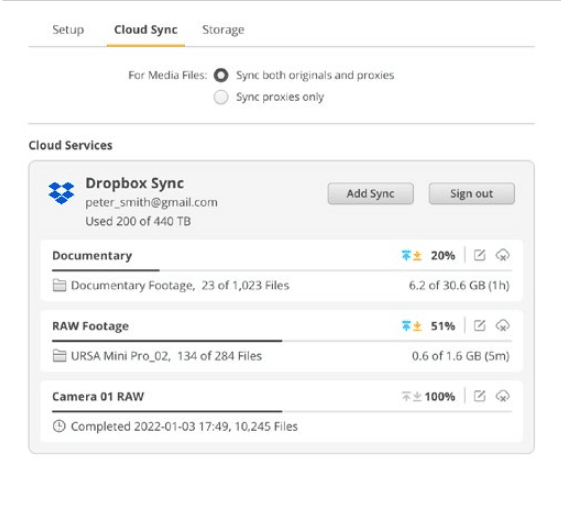Click the Camera 01 RAW sync direction icon
The image size is (566, 516).
412,396
